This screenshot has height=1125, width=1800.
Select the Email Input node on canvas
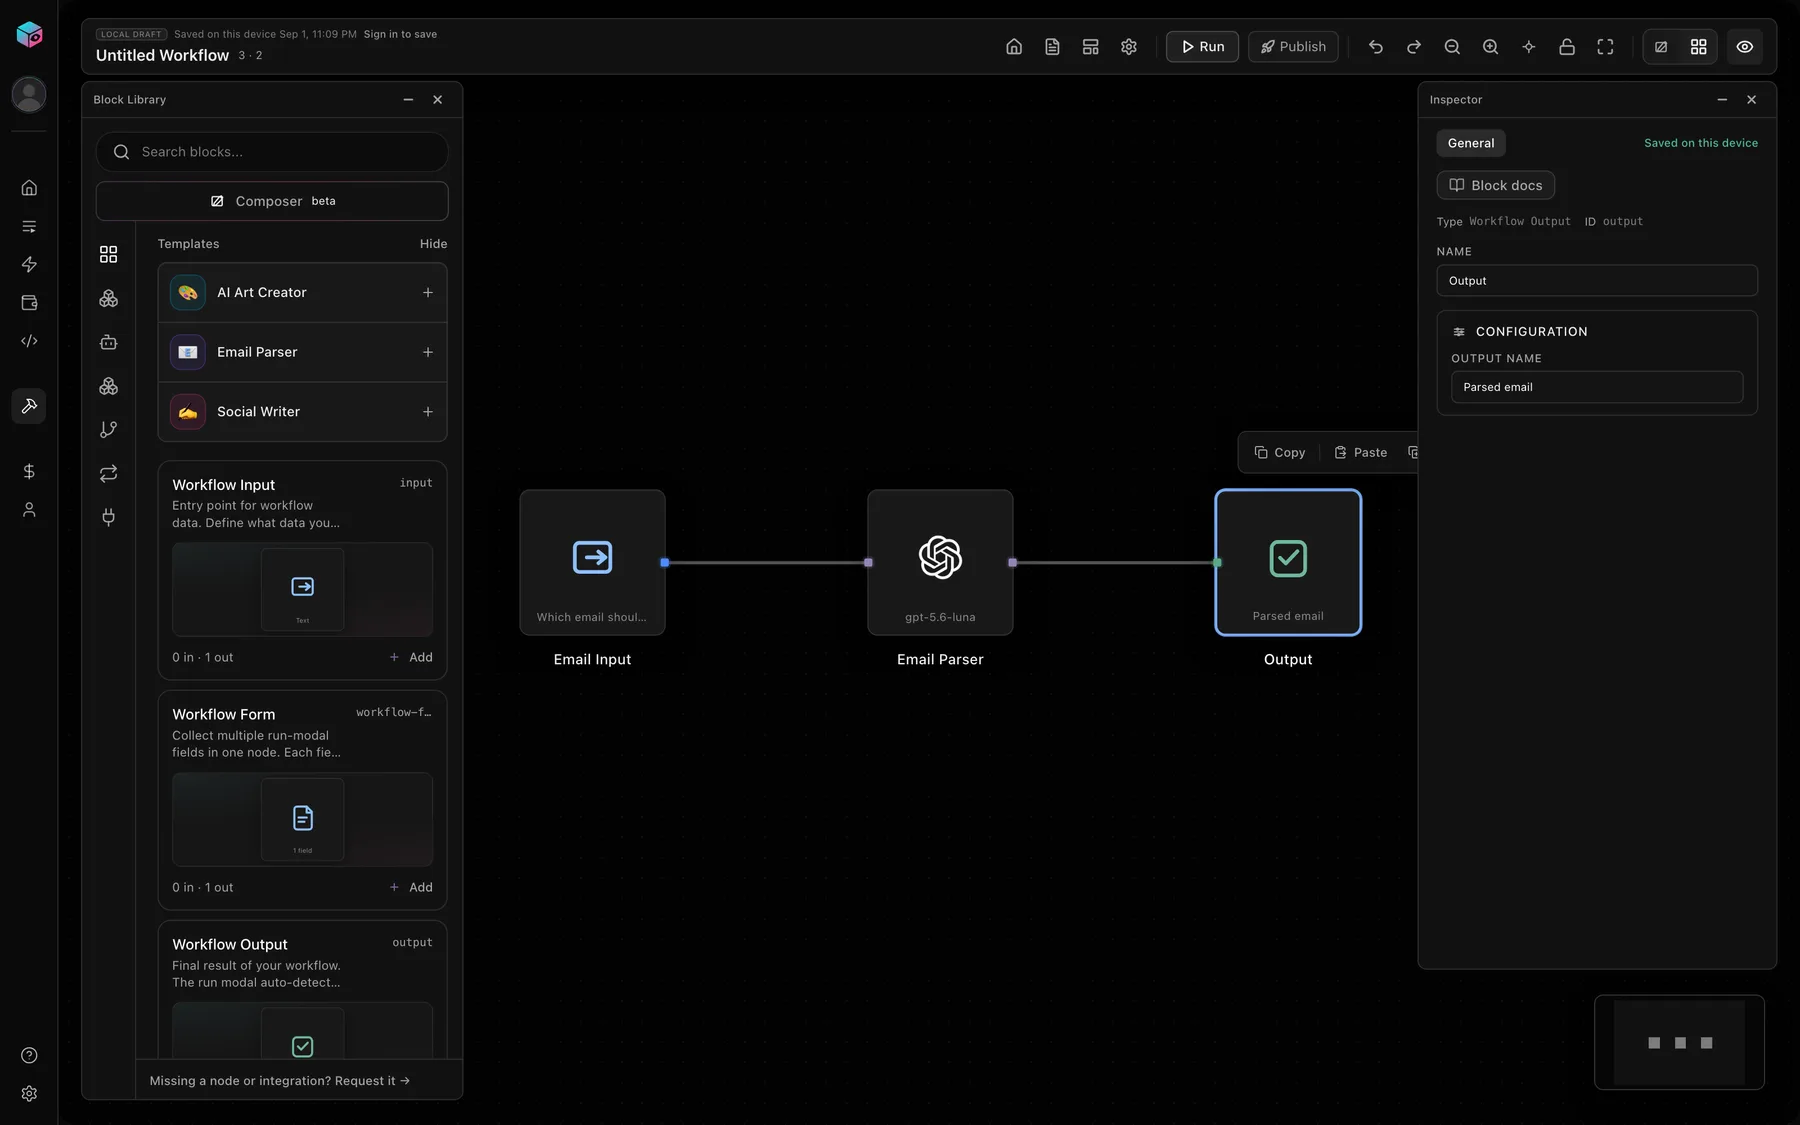[592, 563]
